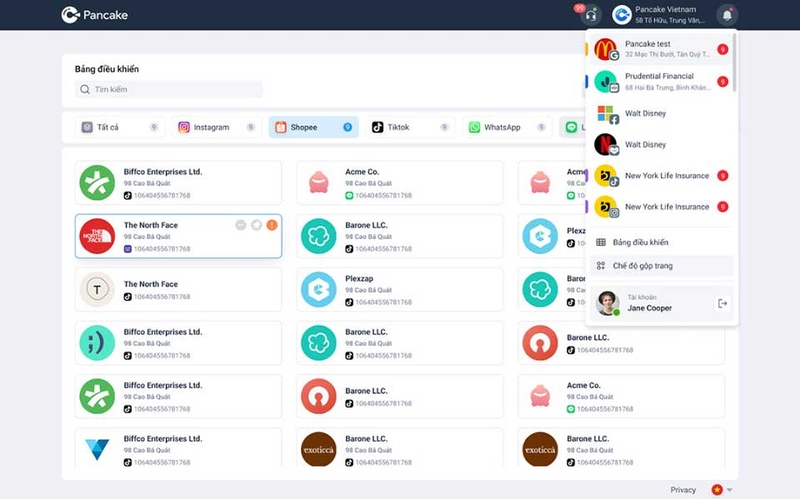Open The North Face card with red logo
Image resolution: width=800 pixels, height=499 pixels.
(x=178, y=236)
